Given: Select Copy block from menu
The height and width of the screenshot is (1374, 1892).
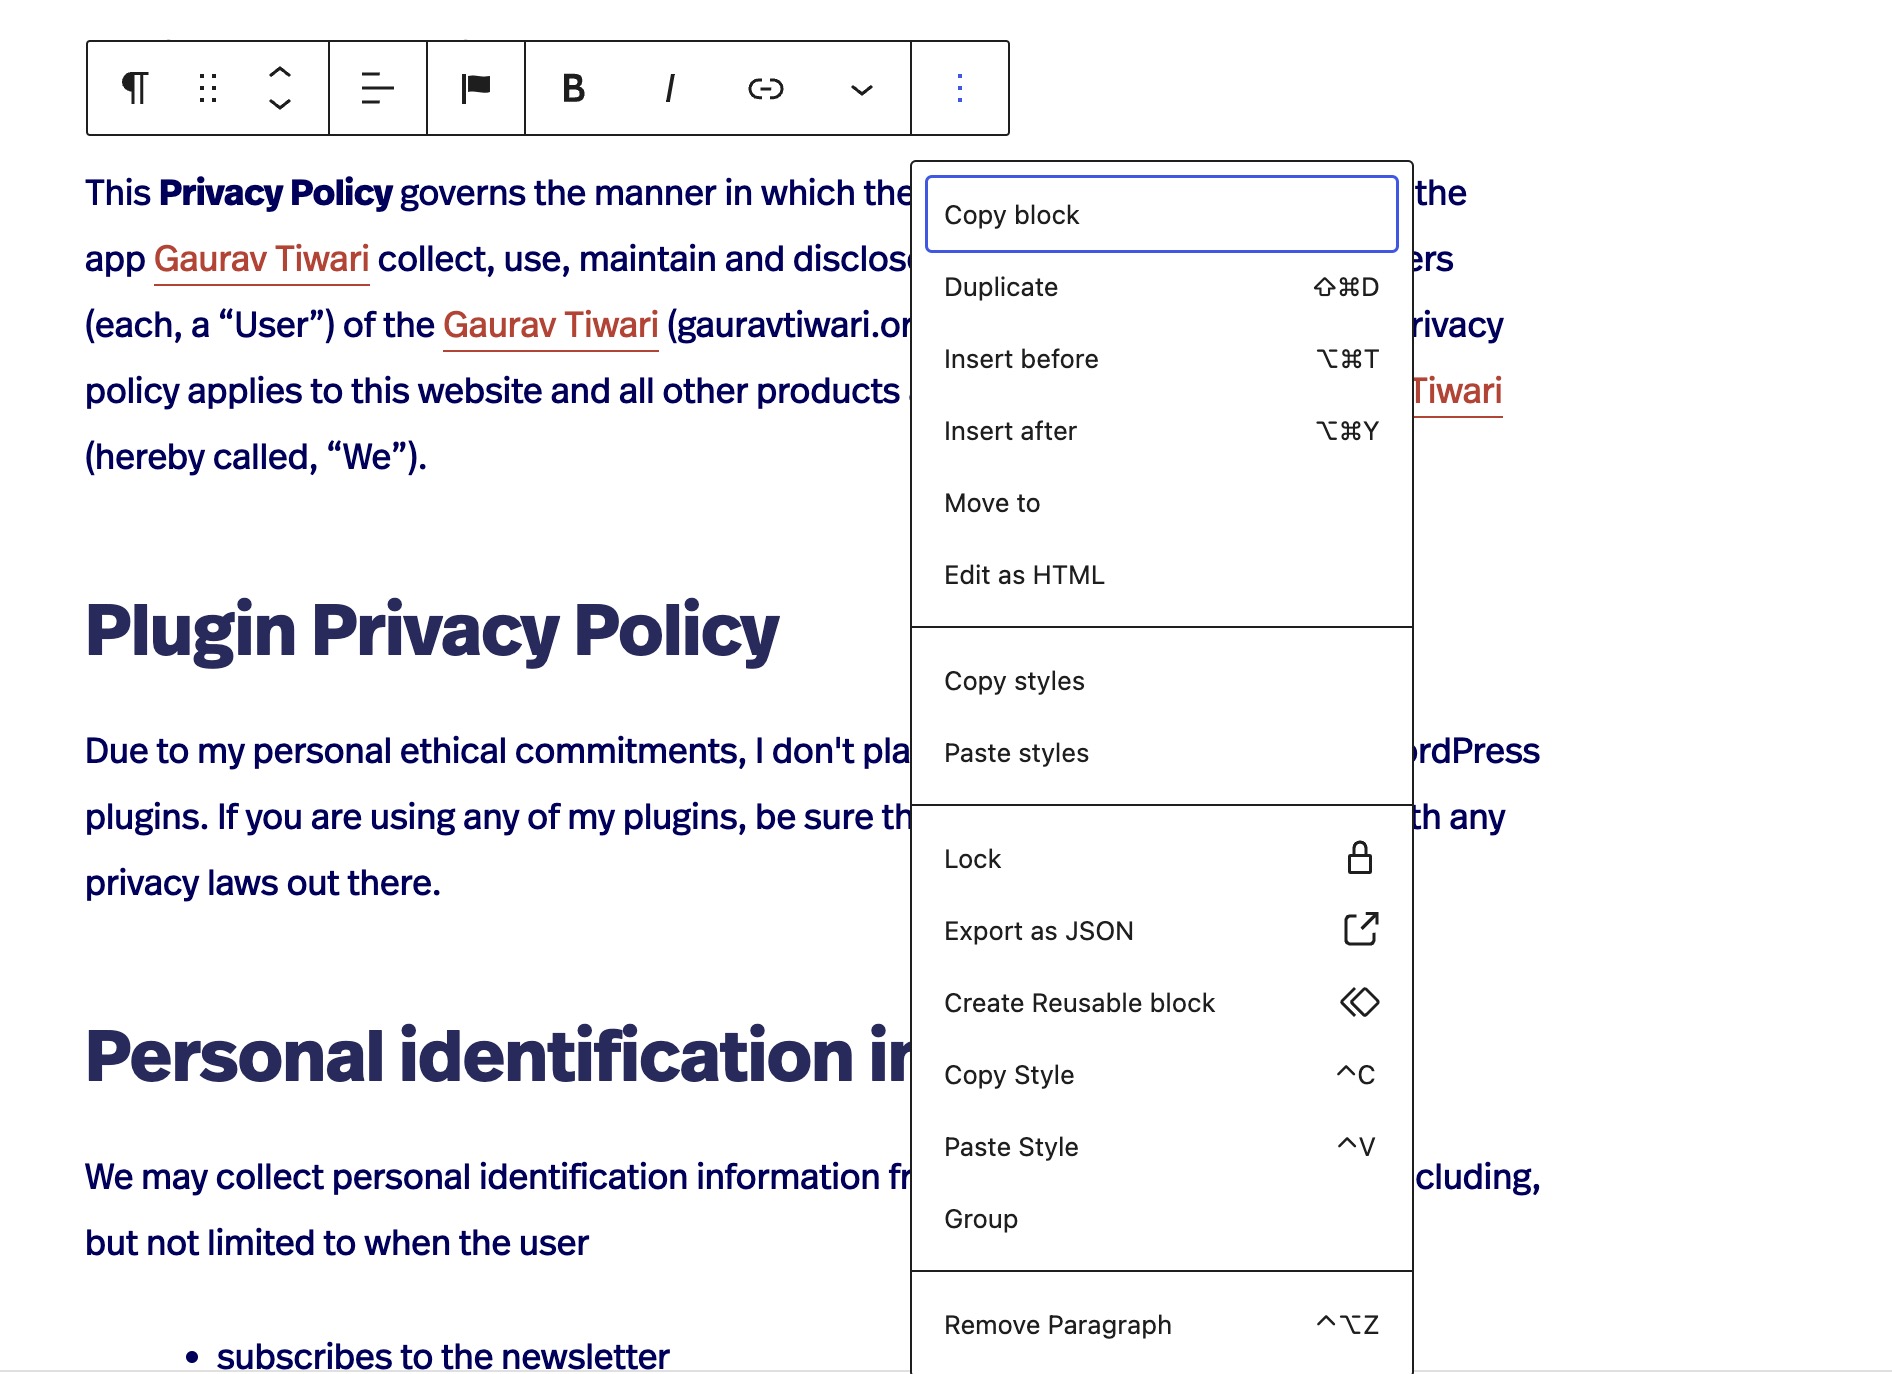Looking at the screenshot, I should tap(1162, 214).
